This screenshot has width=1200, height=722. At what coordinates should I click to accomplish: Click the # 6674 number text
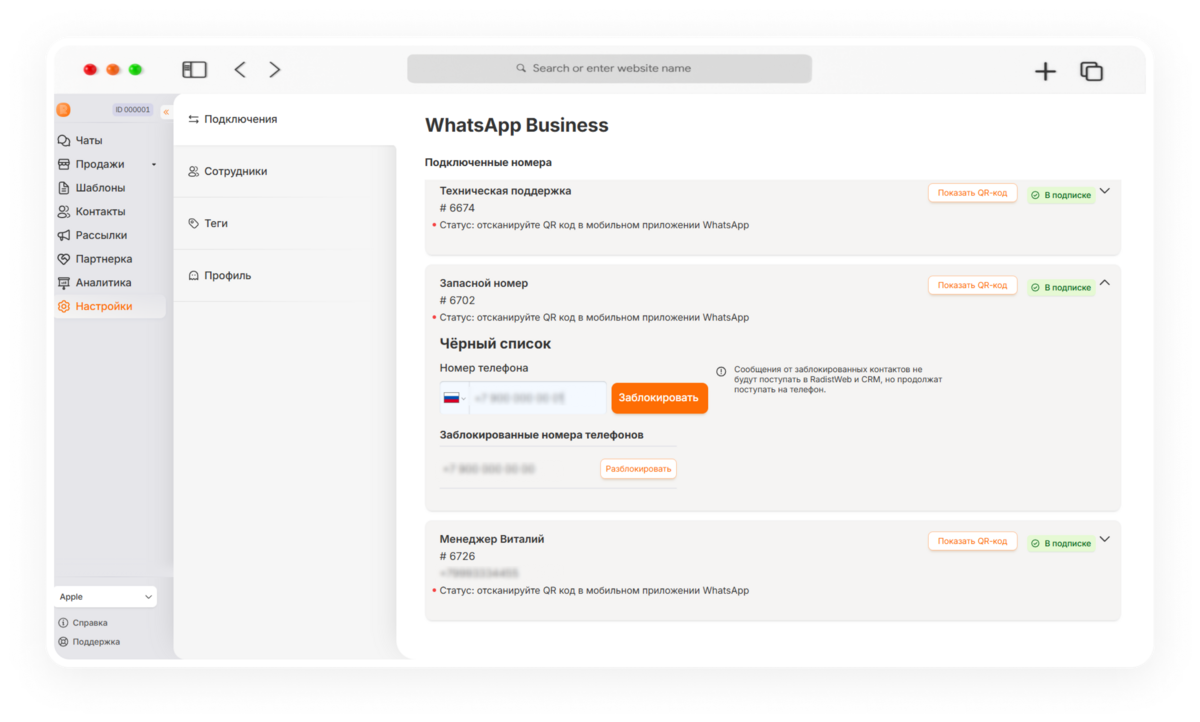[x=457, y=208]
